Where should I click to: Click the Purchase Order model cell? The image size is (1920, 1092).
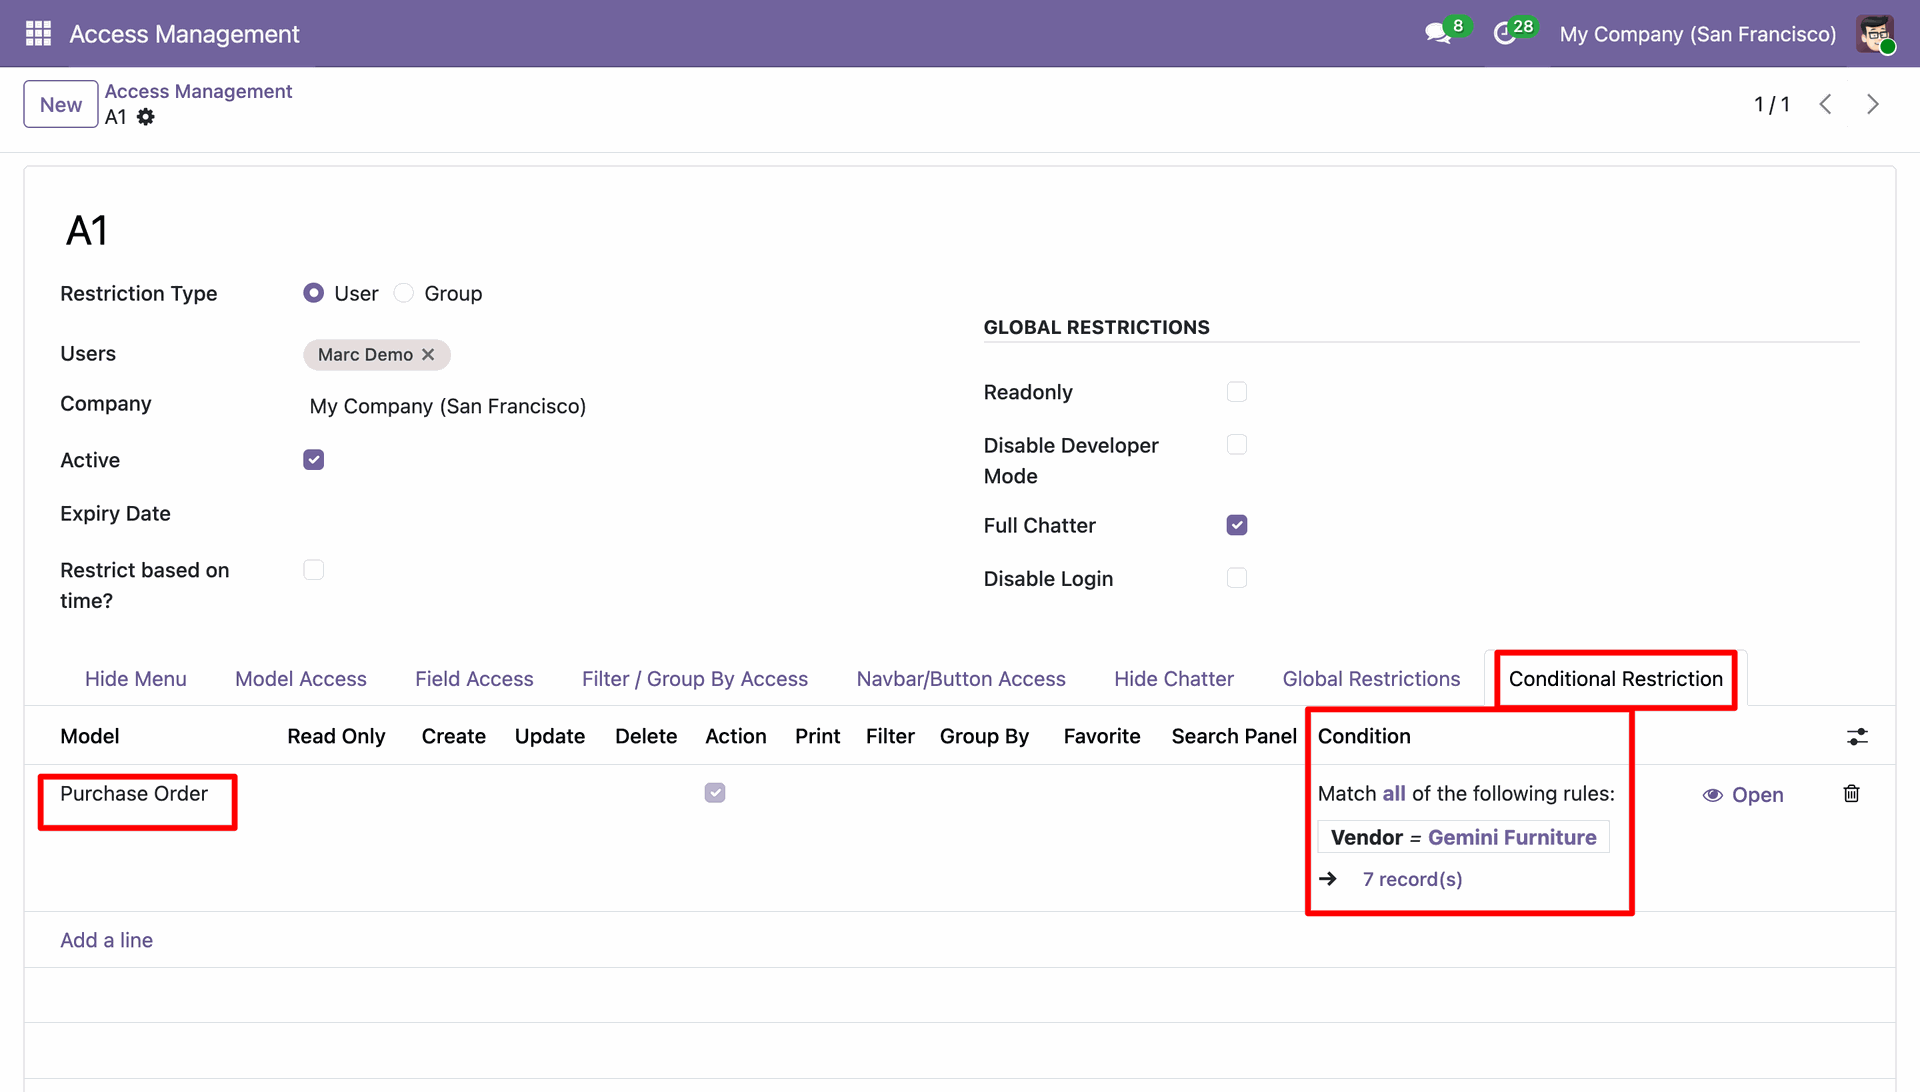[x=134, y=794]
